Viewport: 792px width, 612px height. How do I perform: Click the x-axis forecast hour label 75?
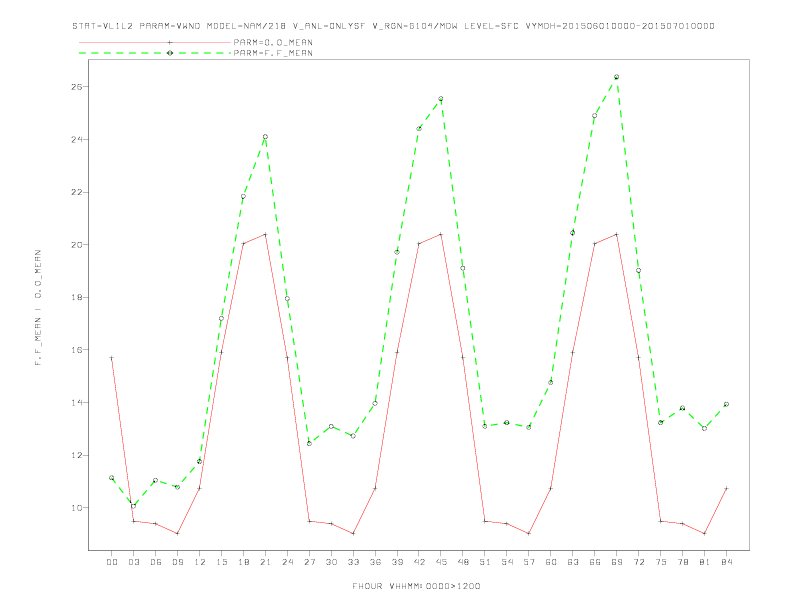pos(661,562)
